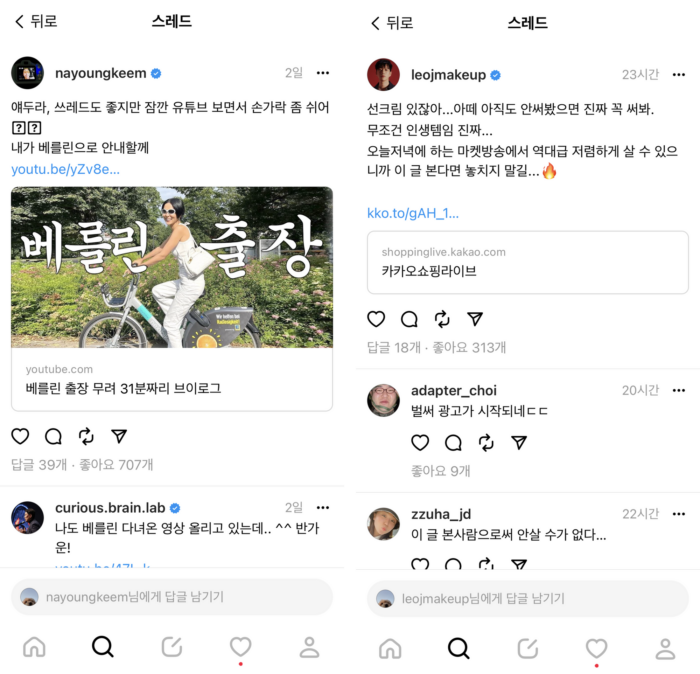Open the 베를린 출장 video thumbnail
The height and width of the screenshot is (674, 700).
(x=172, y=267)
